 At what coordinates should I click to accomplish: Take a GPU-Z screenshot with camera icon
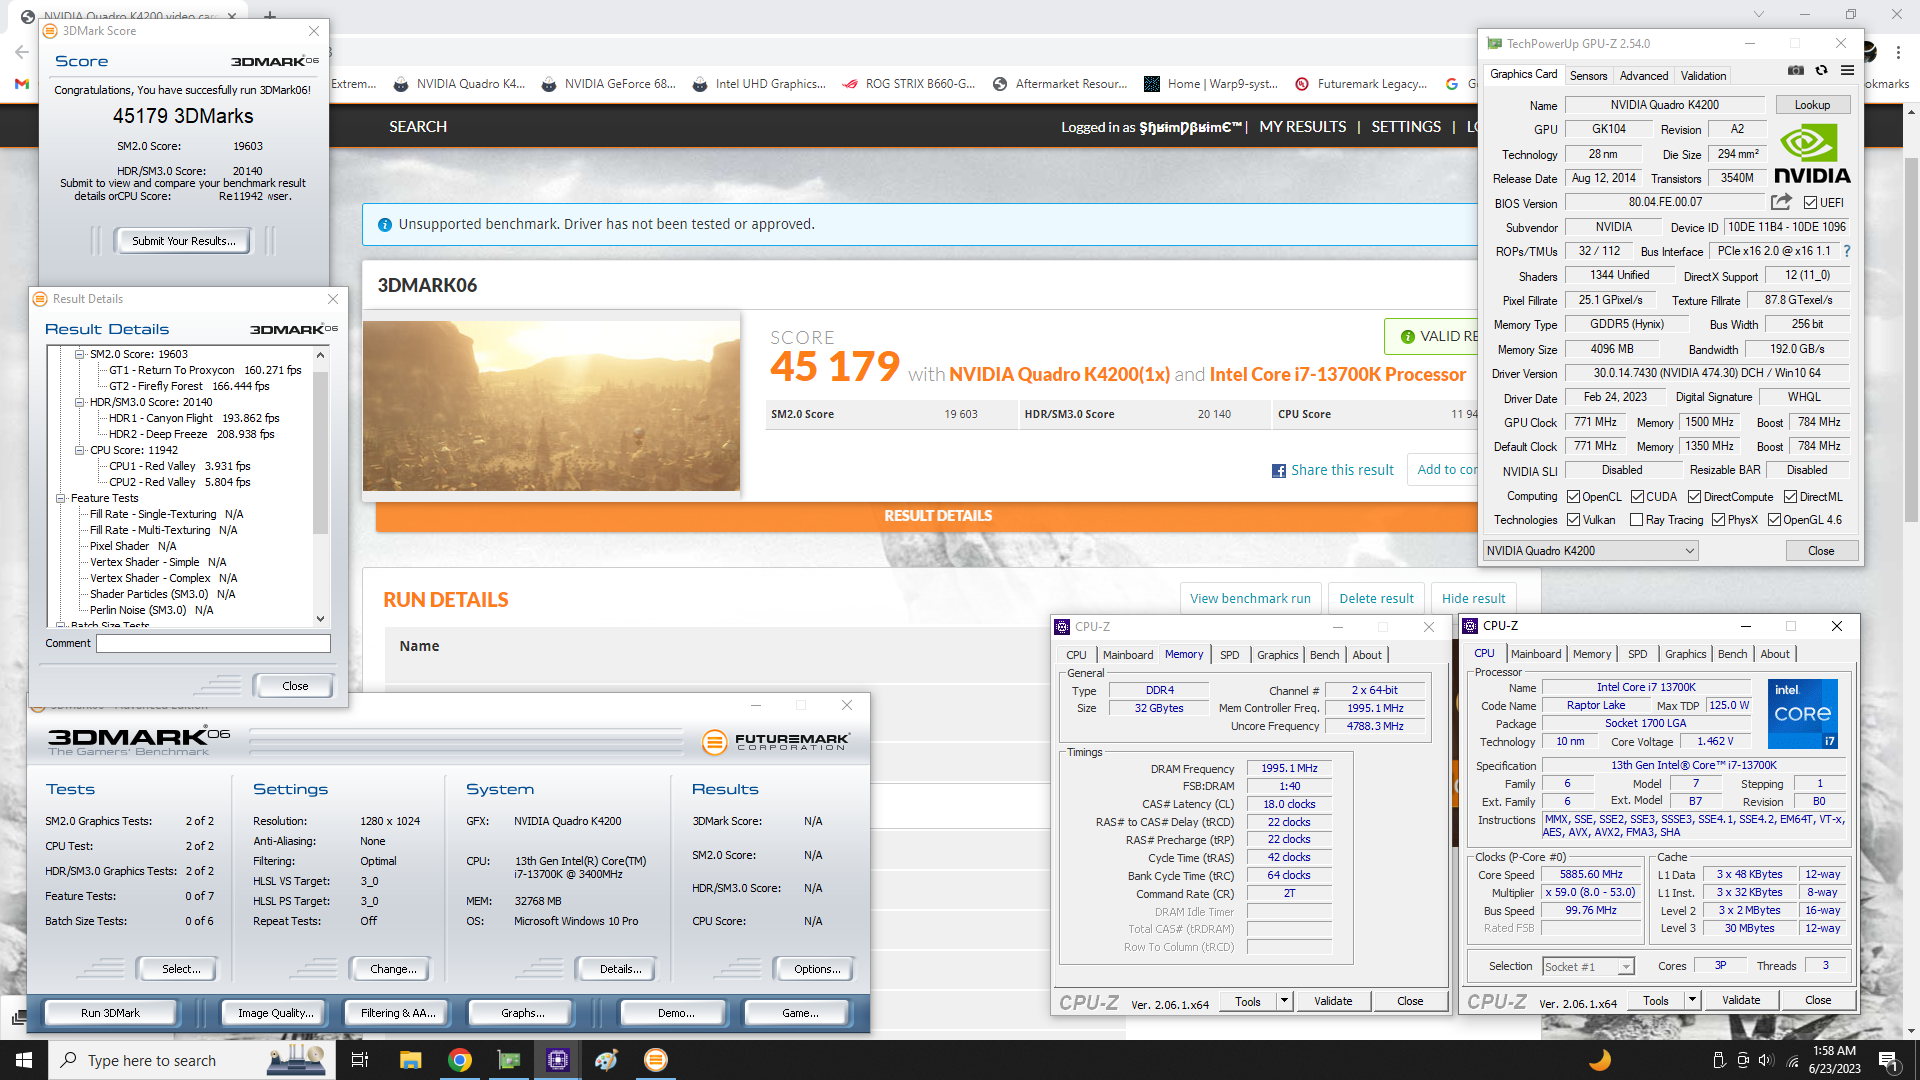[1796, 70]
